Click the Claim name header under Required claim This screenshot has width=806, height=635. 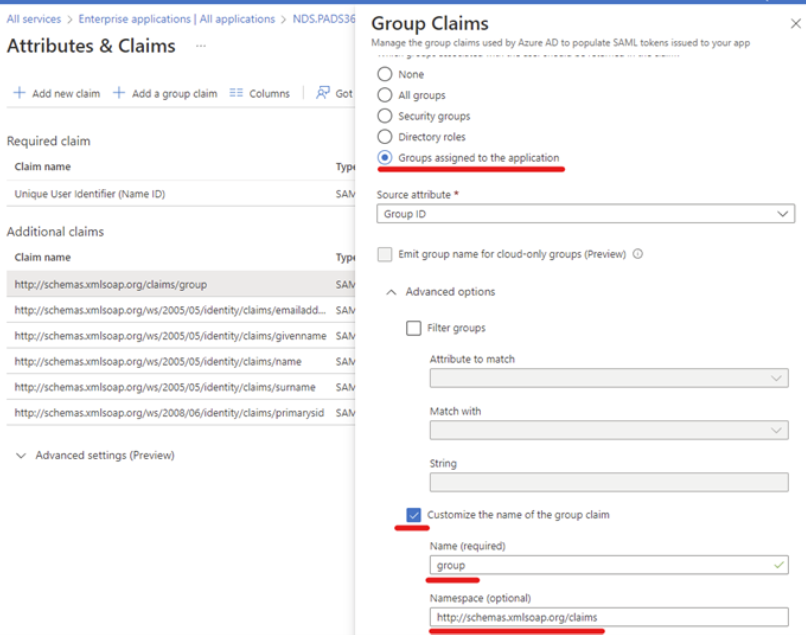pos(43,167)
